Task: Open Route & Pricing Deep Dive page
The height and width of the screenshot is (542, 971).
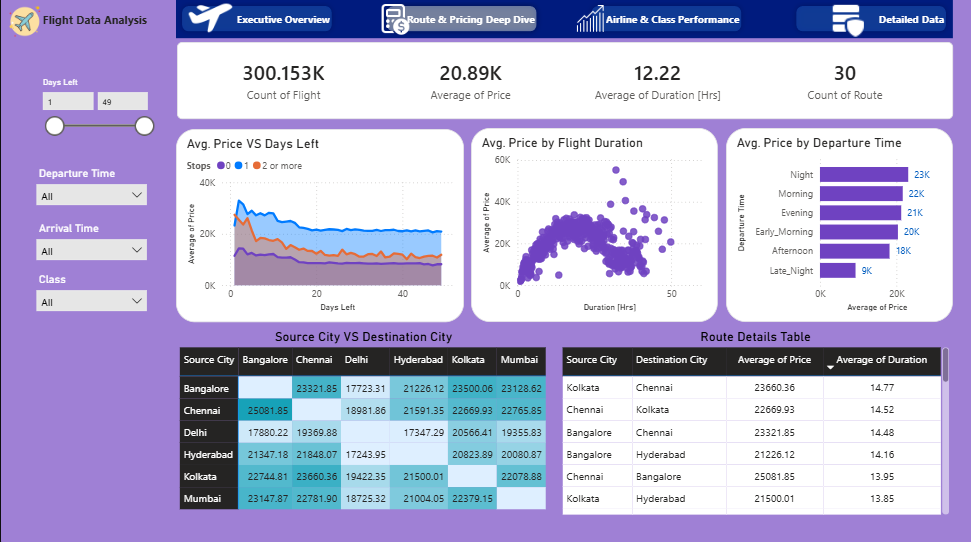Action: [459, 19]
